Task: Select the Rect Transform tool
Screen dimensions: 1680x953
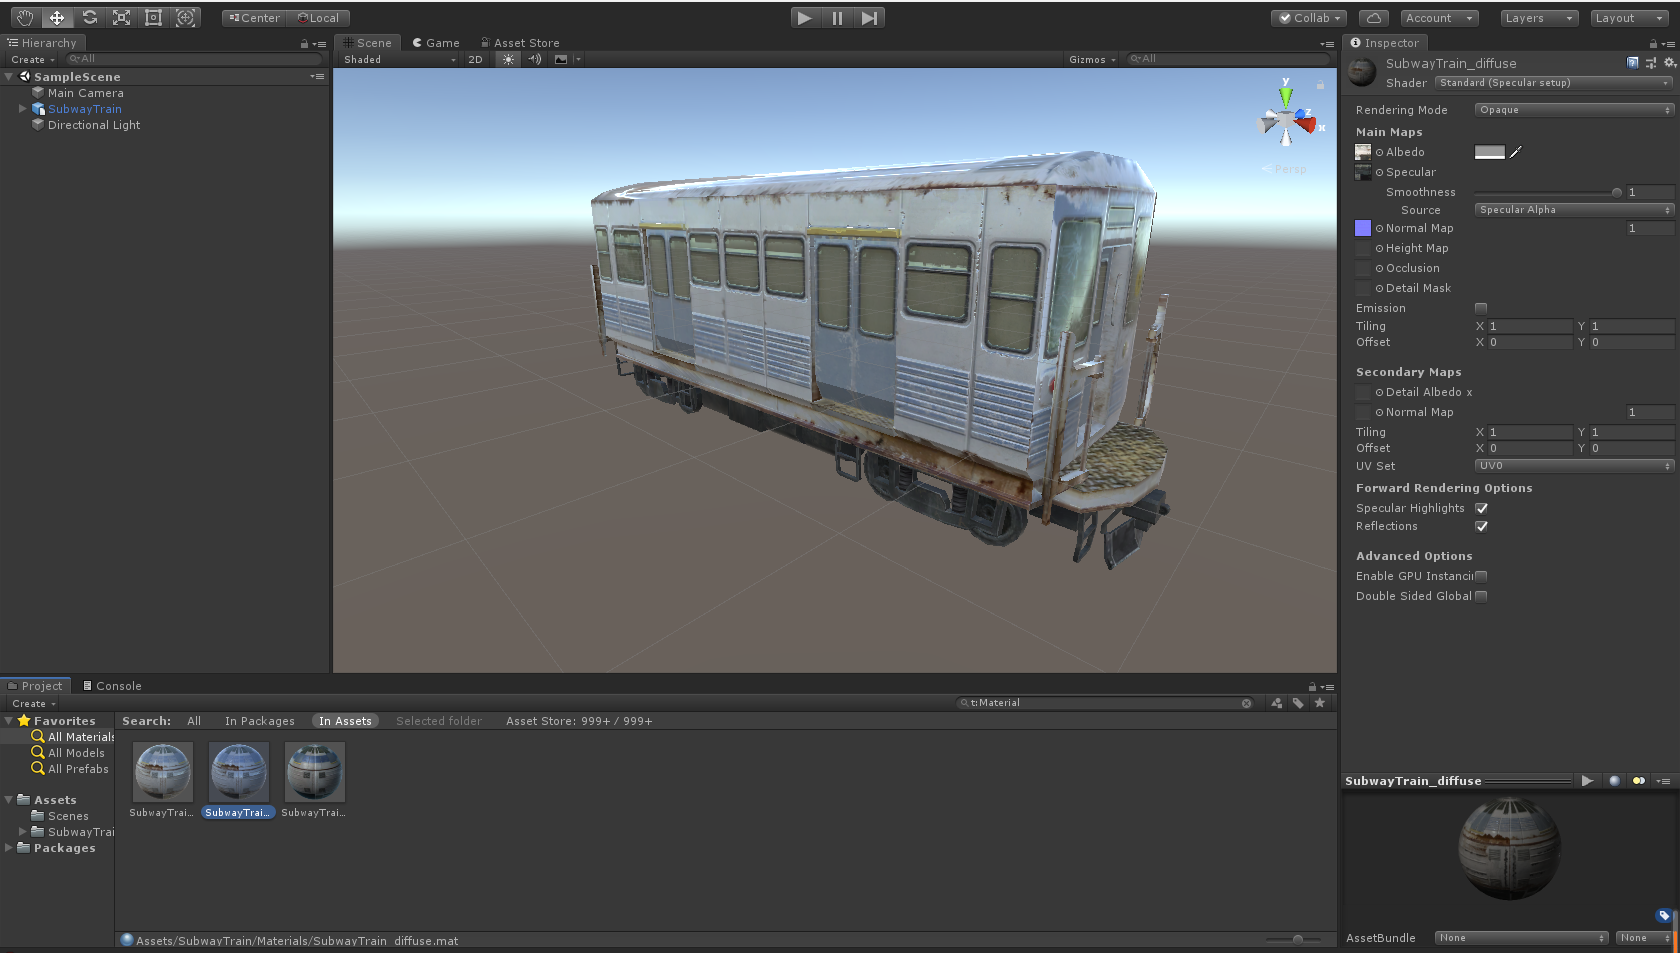Action: [153, 17]
